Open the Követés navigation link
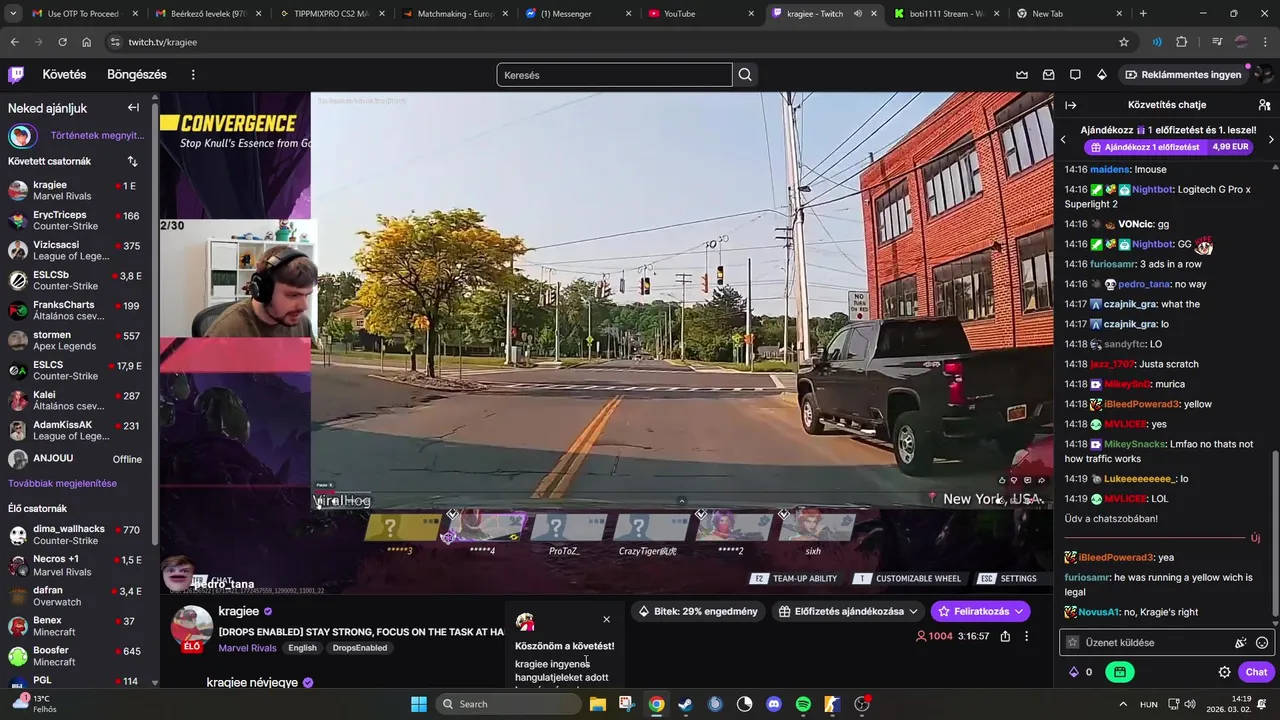The image size is (1280, 720). [x=64, y=74]
